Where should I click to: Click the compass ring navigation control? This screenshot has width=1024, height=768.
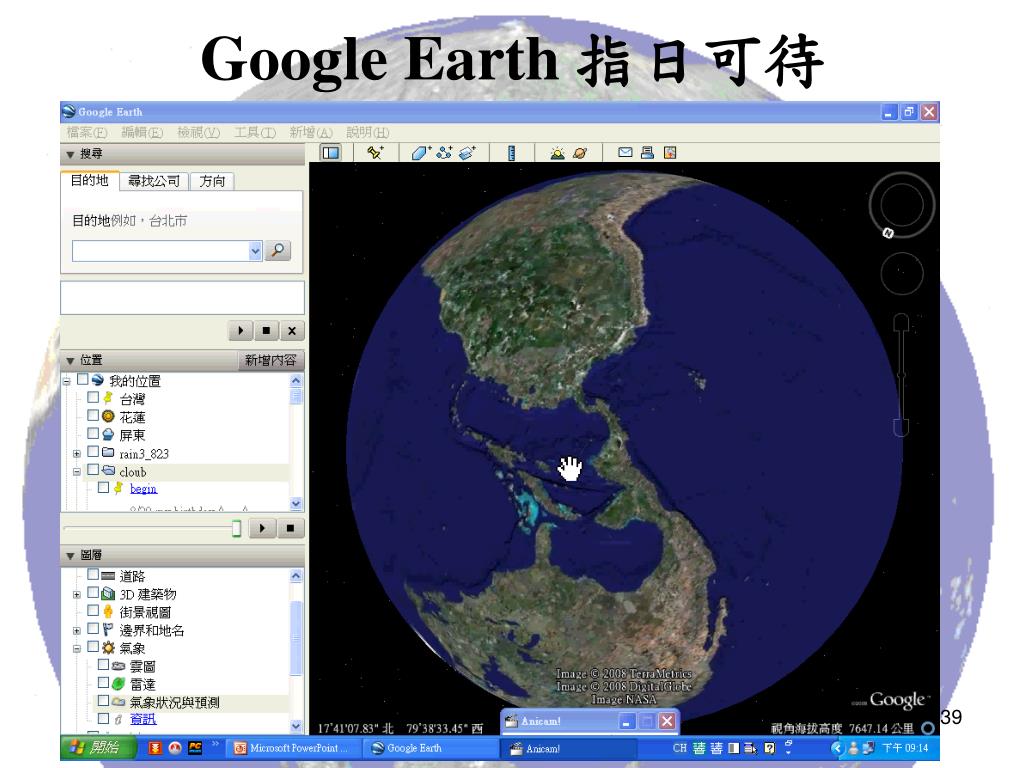pyautogui.click(x=902, y=205)
